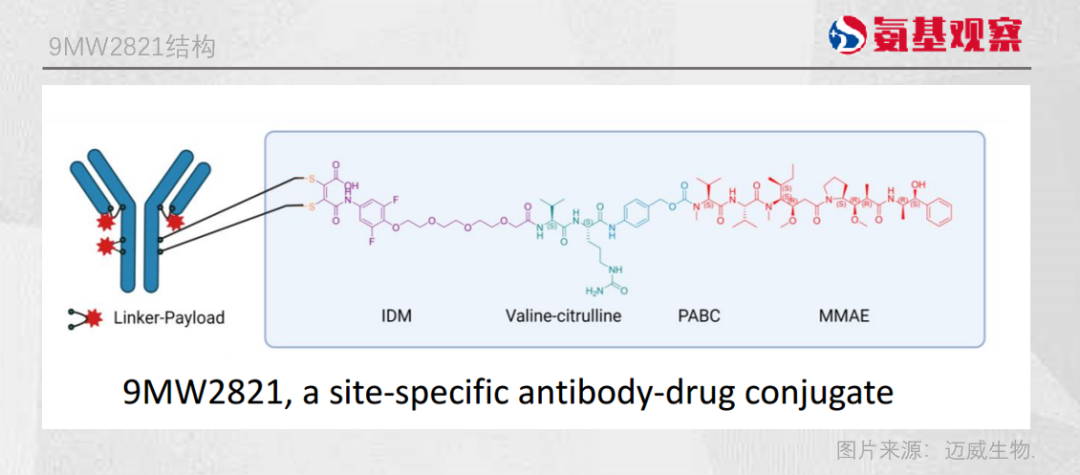The height and width of the screenshot is (475, 1080).
Task: Click the lowest red star on the antibody
Action: tap(103, 246)
